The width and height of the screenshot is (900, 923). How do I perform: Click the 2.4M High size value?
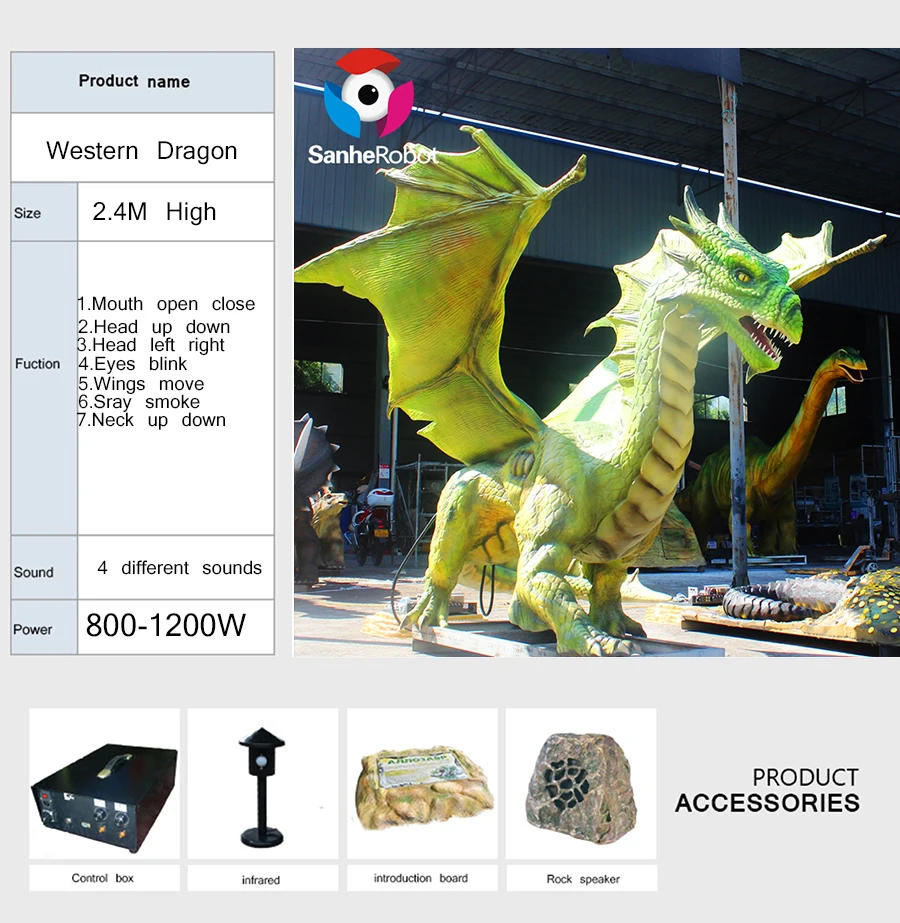155,212
